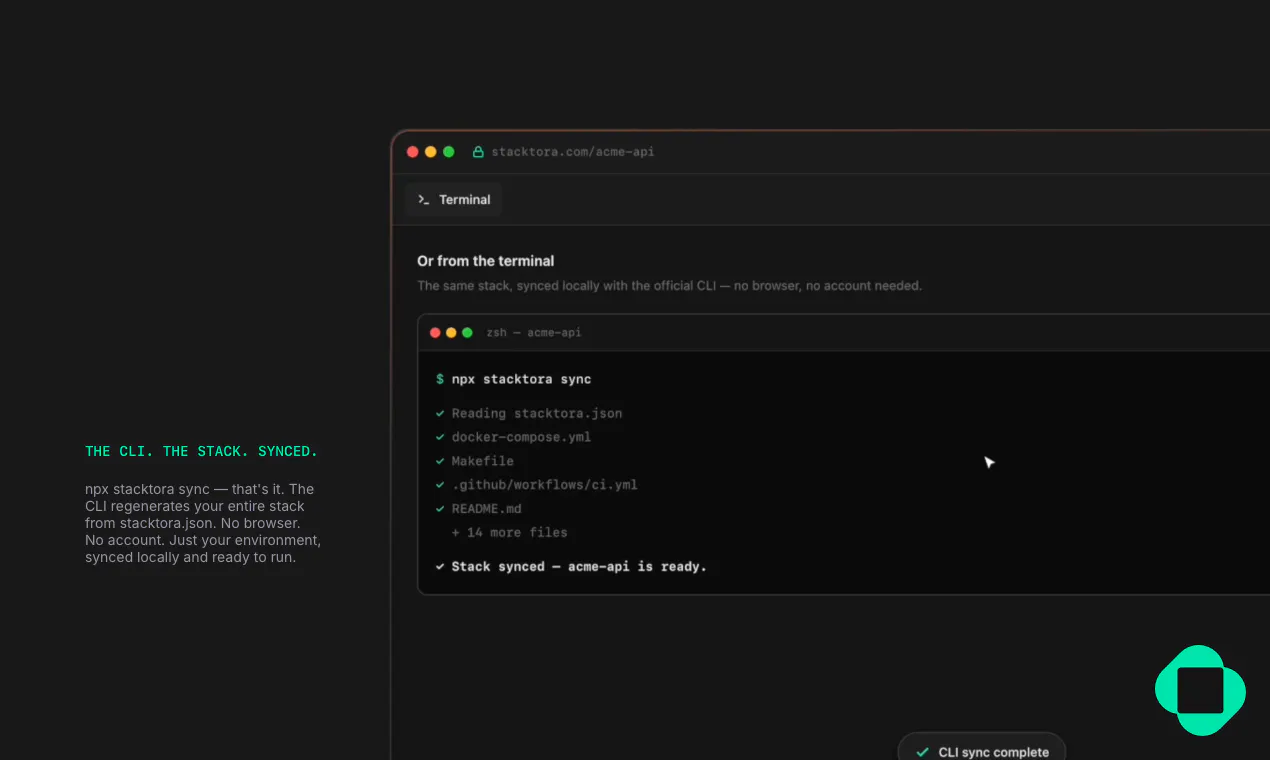
Task: Click THE CLI. THE STACK. SYNCED. headline
Action: (x=201, y=452)
